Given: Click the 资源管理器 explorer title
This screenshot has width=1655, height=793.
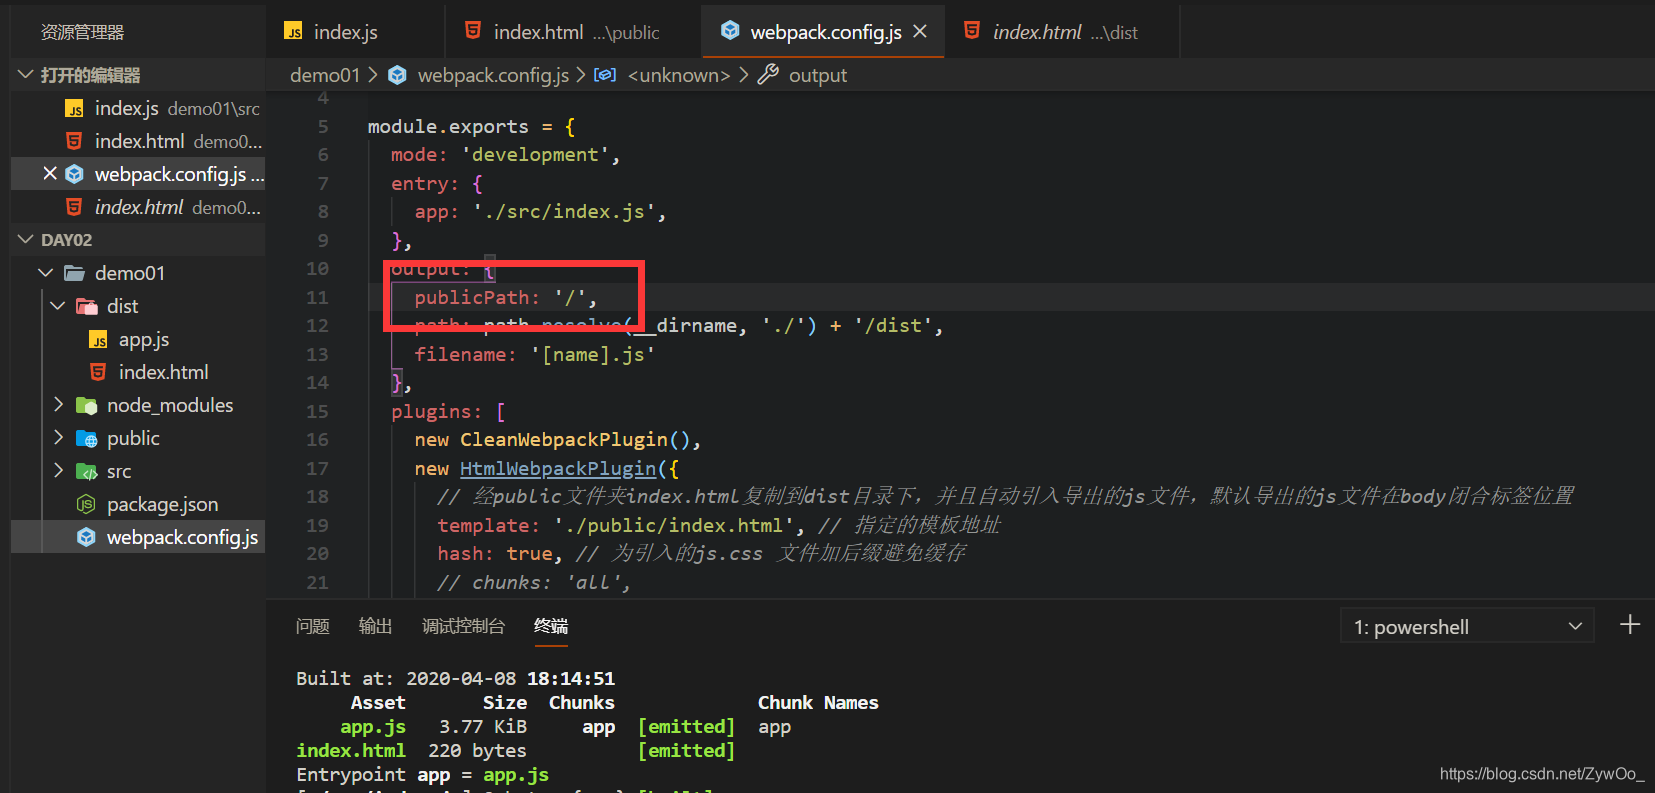Looking at the screenshot, I should [83, 32].
